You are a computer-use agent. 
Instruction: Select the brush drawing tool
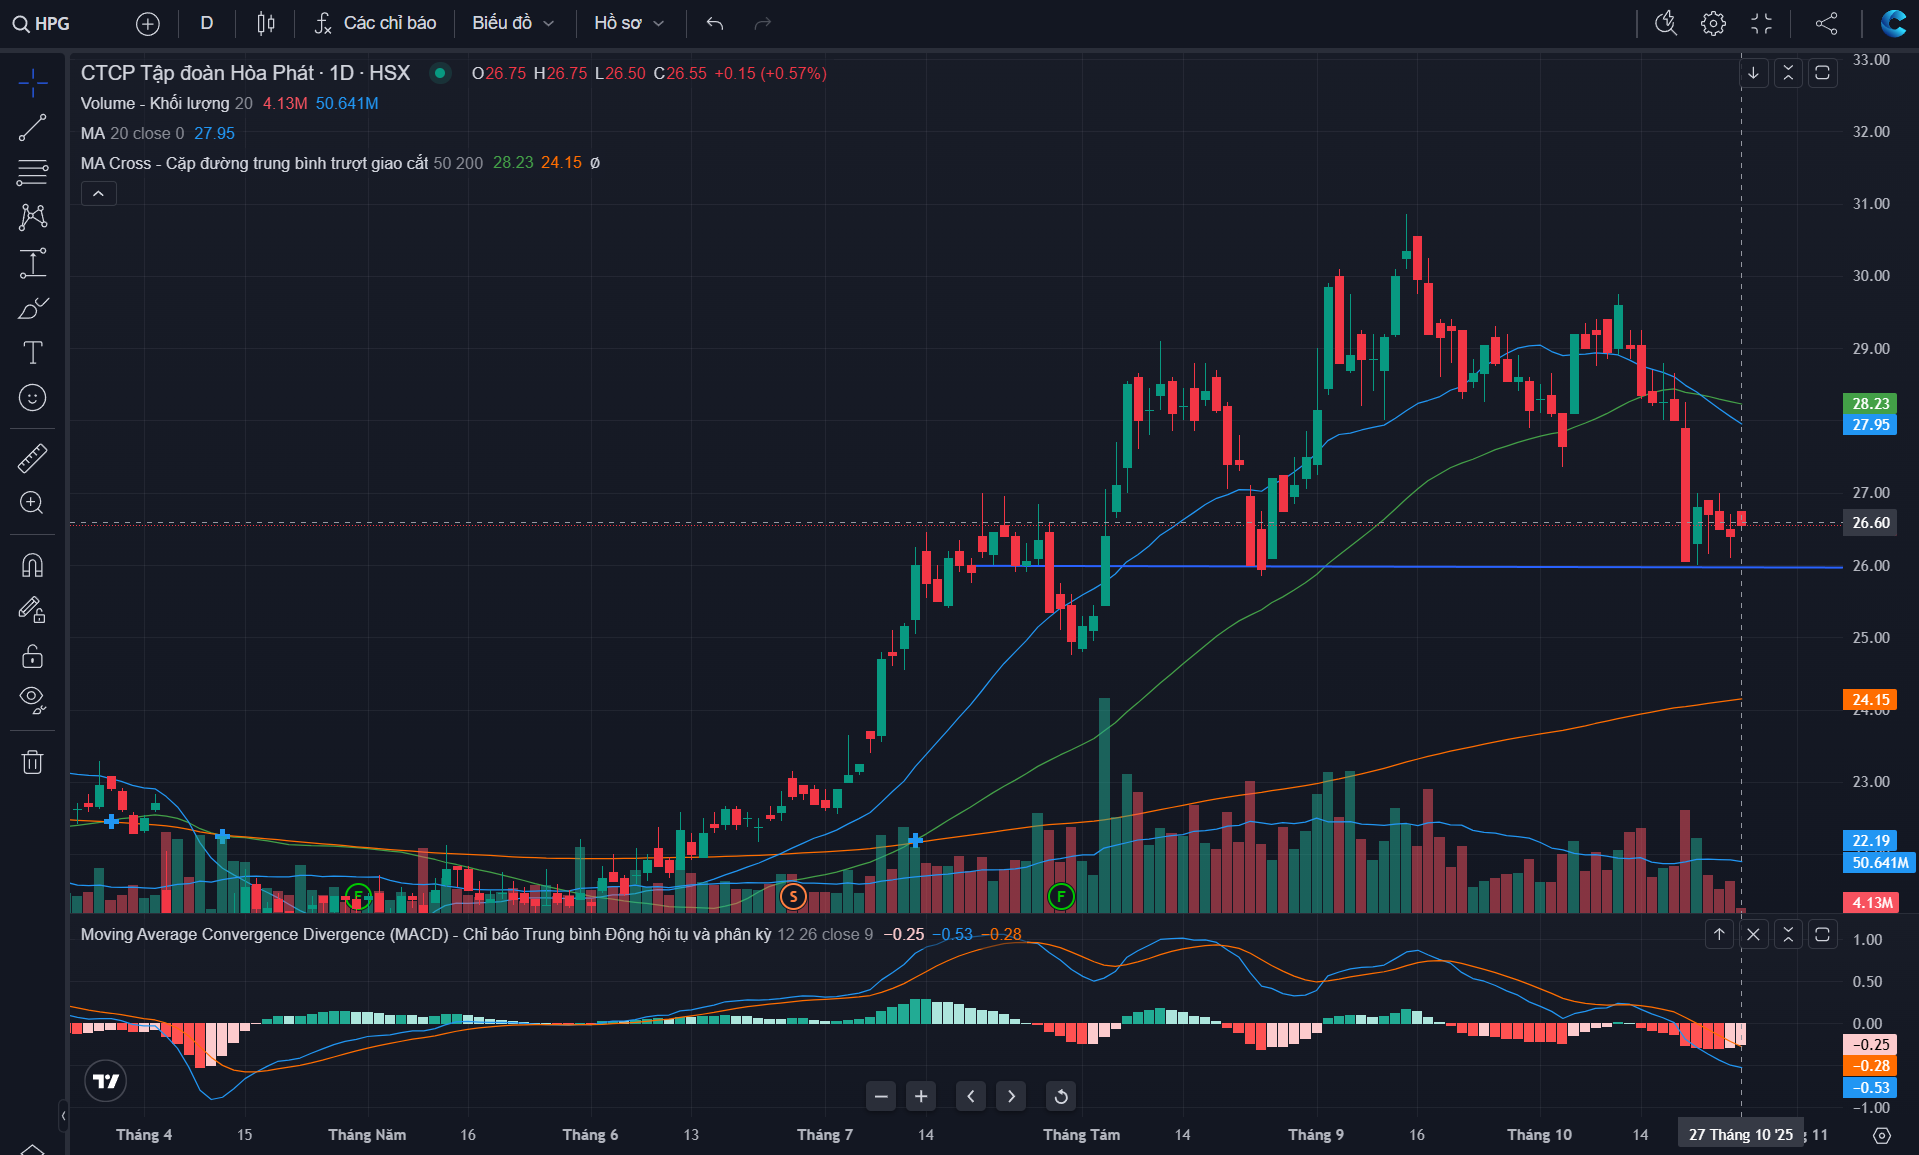pos(33,308)
